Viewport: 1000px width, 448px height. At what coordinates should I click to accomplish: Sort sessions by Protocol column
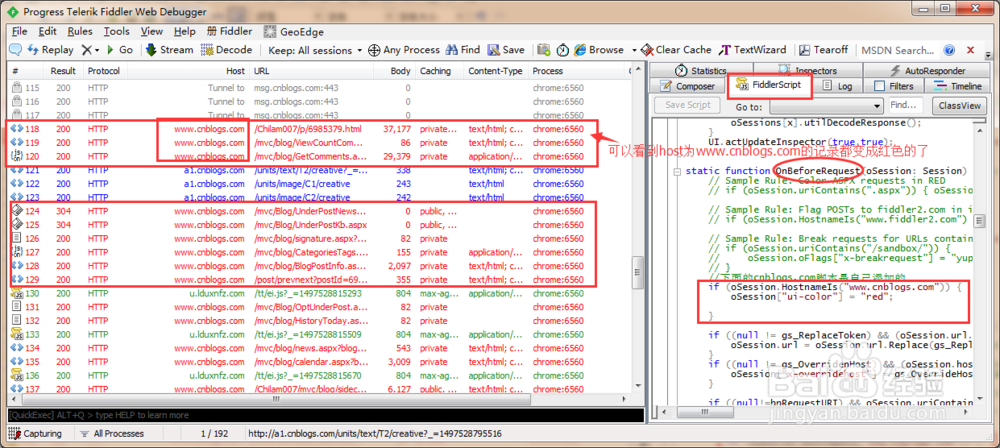coord(104,71)
